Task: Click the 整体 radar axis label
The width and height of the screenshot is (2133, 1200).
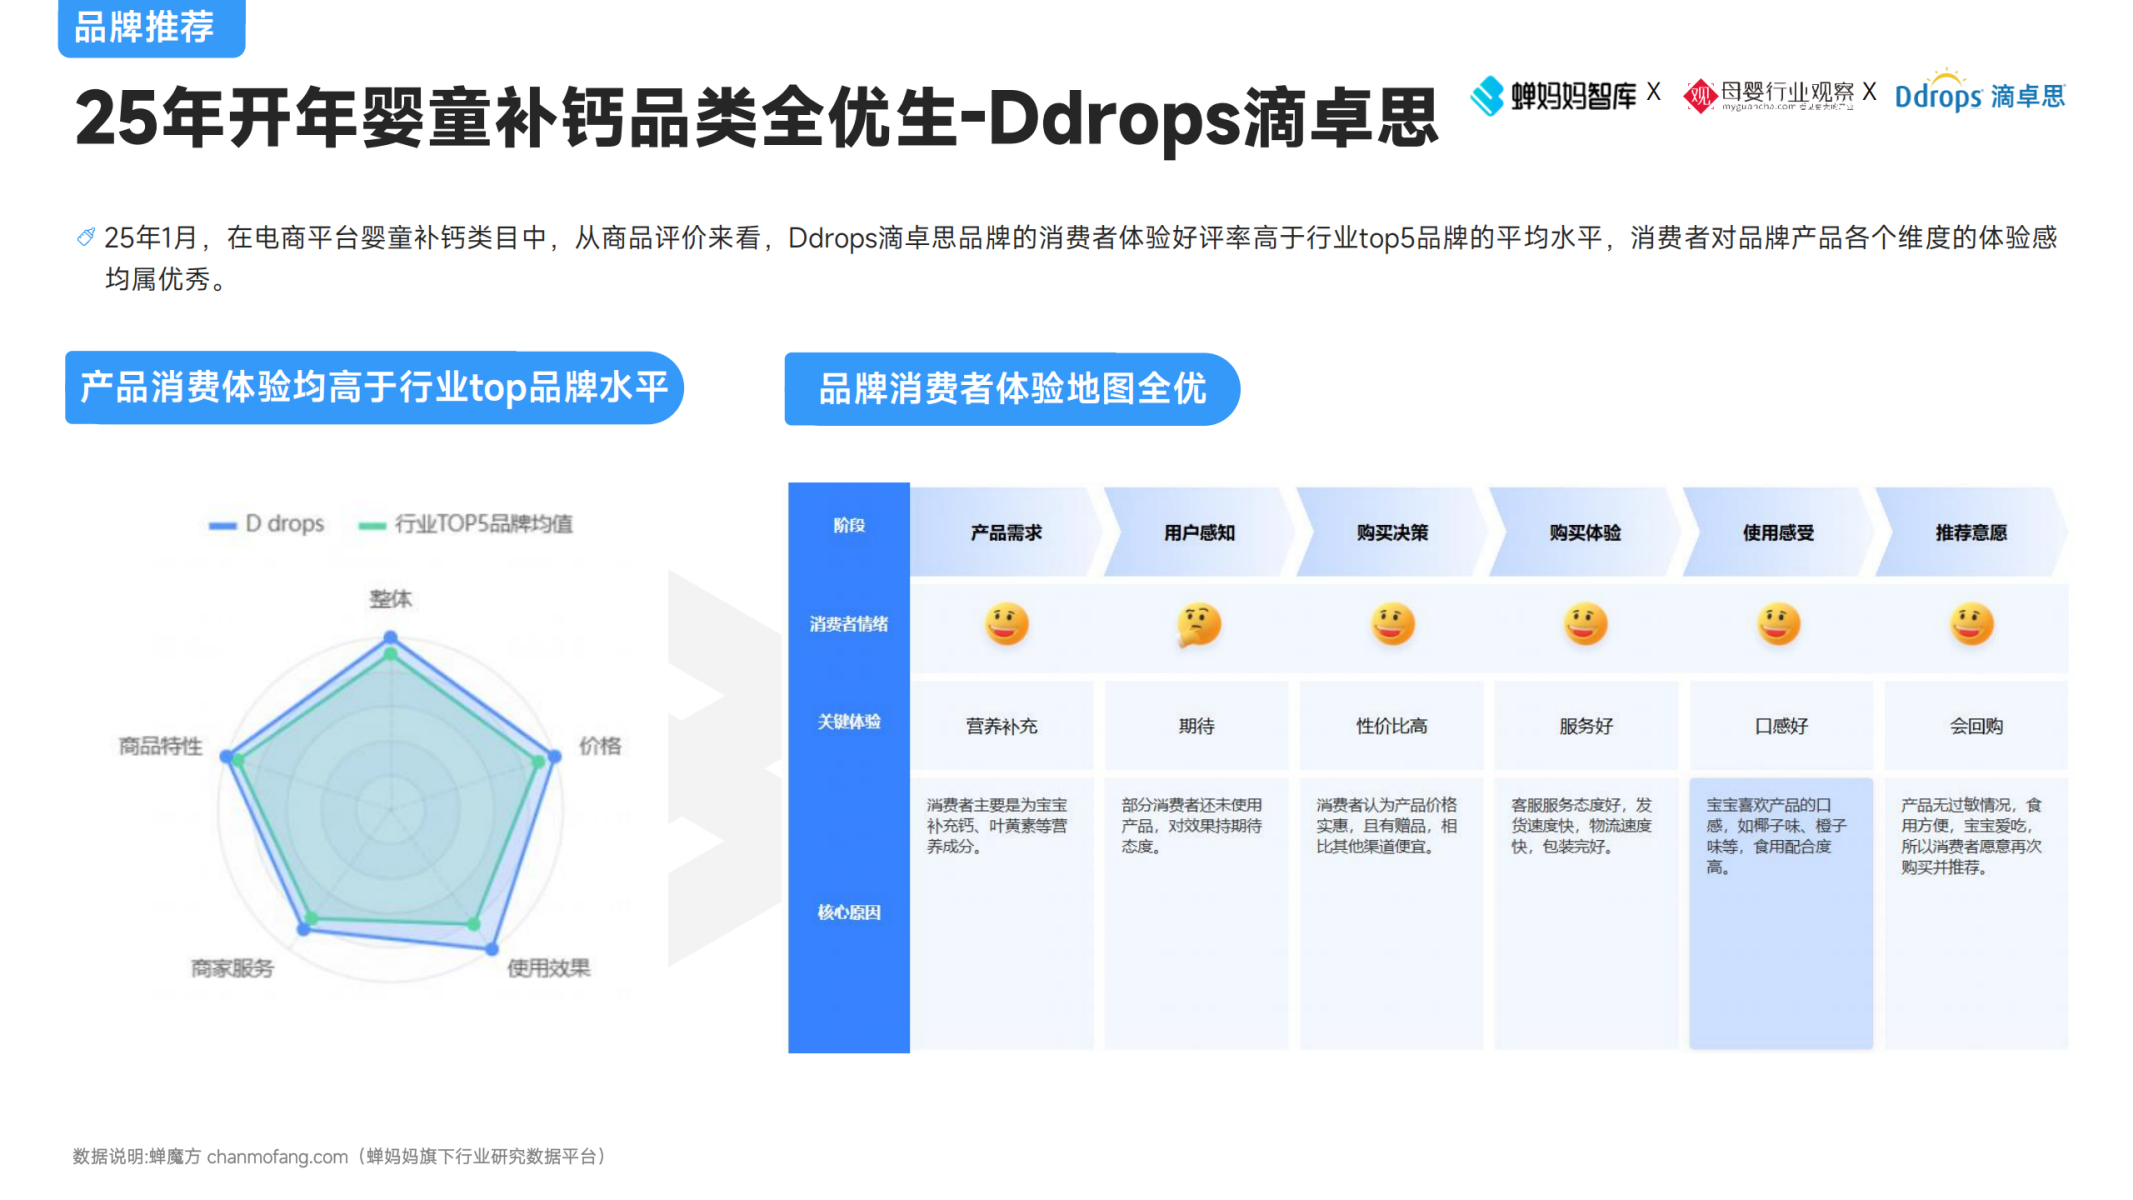Action: click(x=390, y=599)
